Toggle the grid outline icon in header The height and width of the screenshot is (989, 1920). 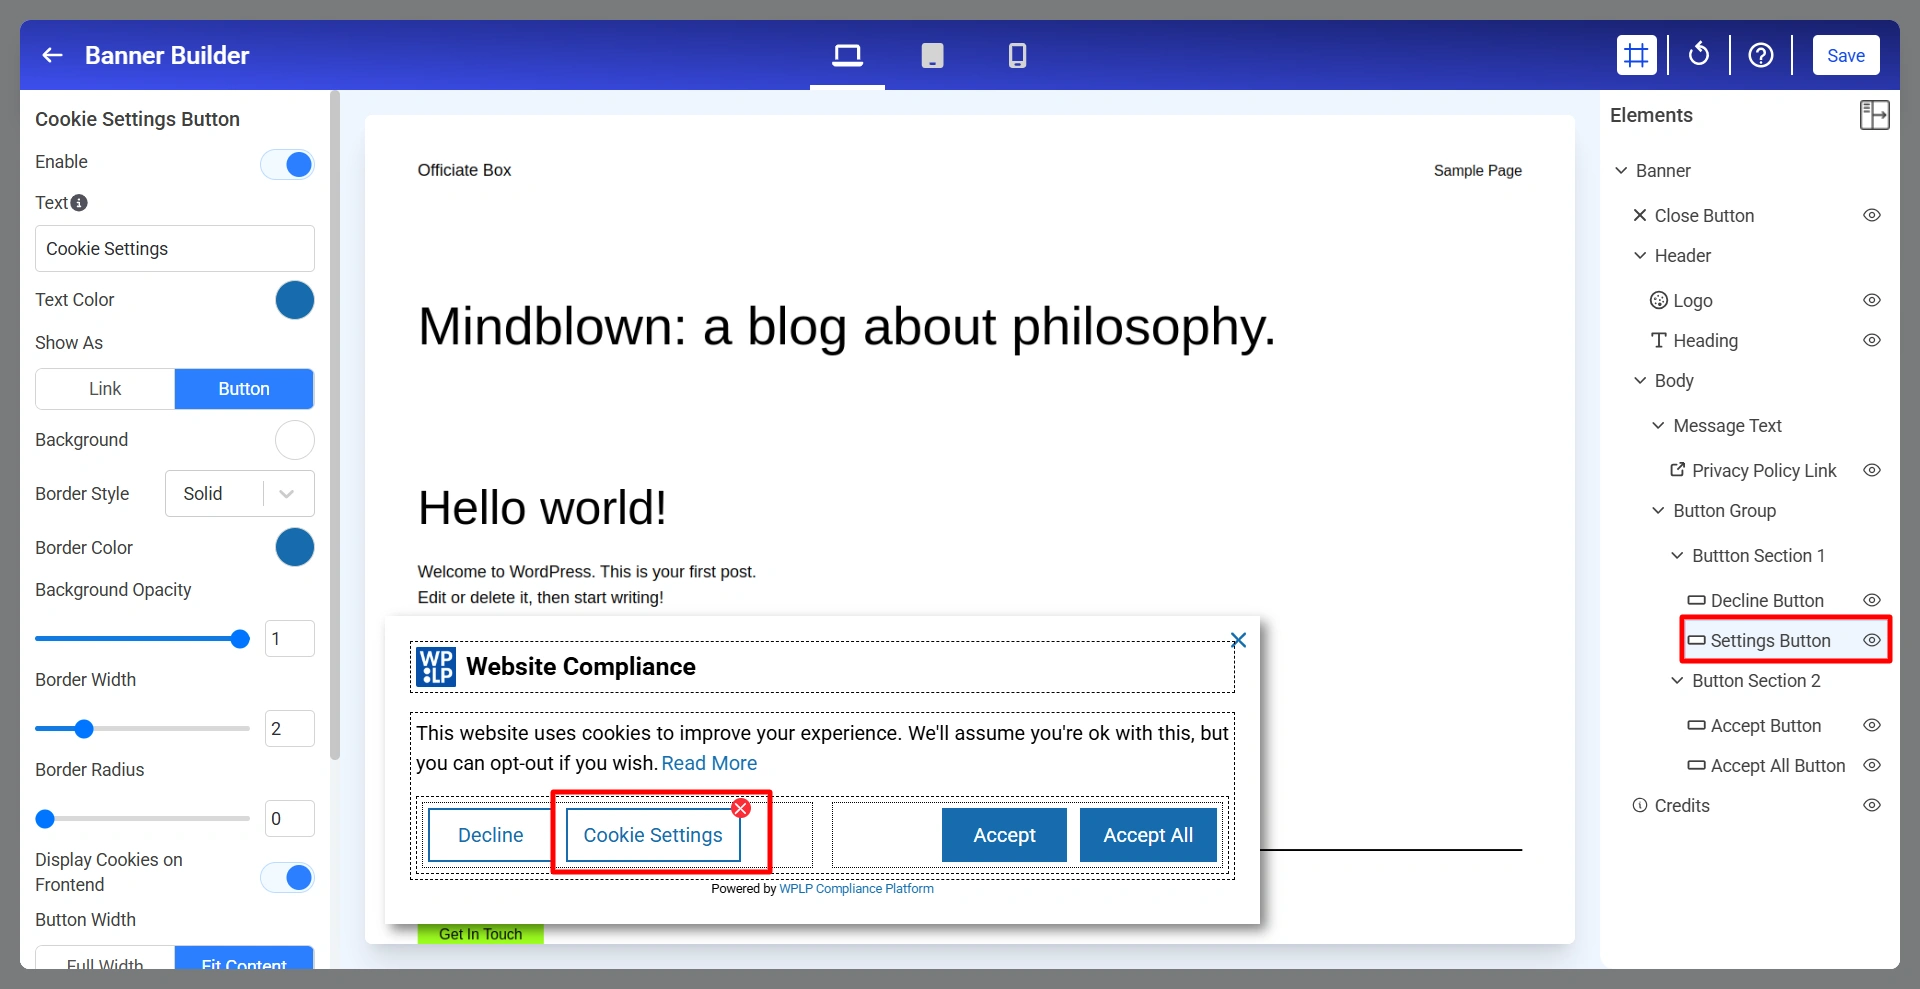coord(1636,55)
